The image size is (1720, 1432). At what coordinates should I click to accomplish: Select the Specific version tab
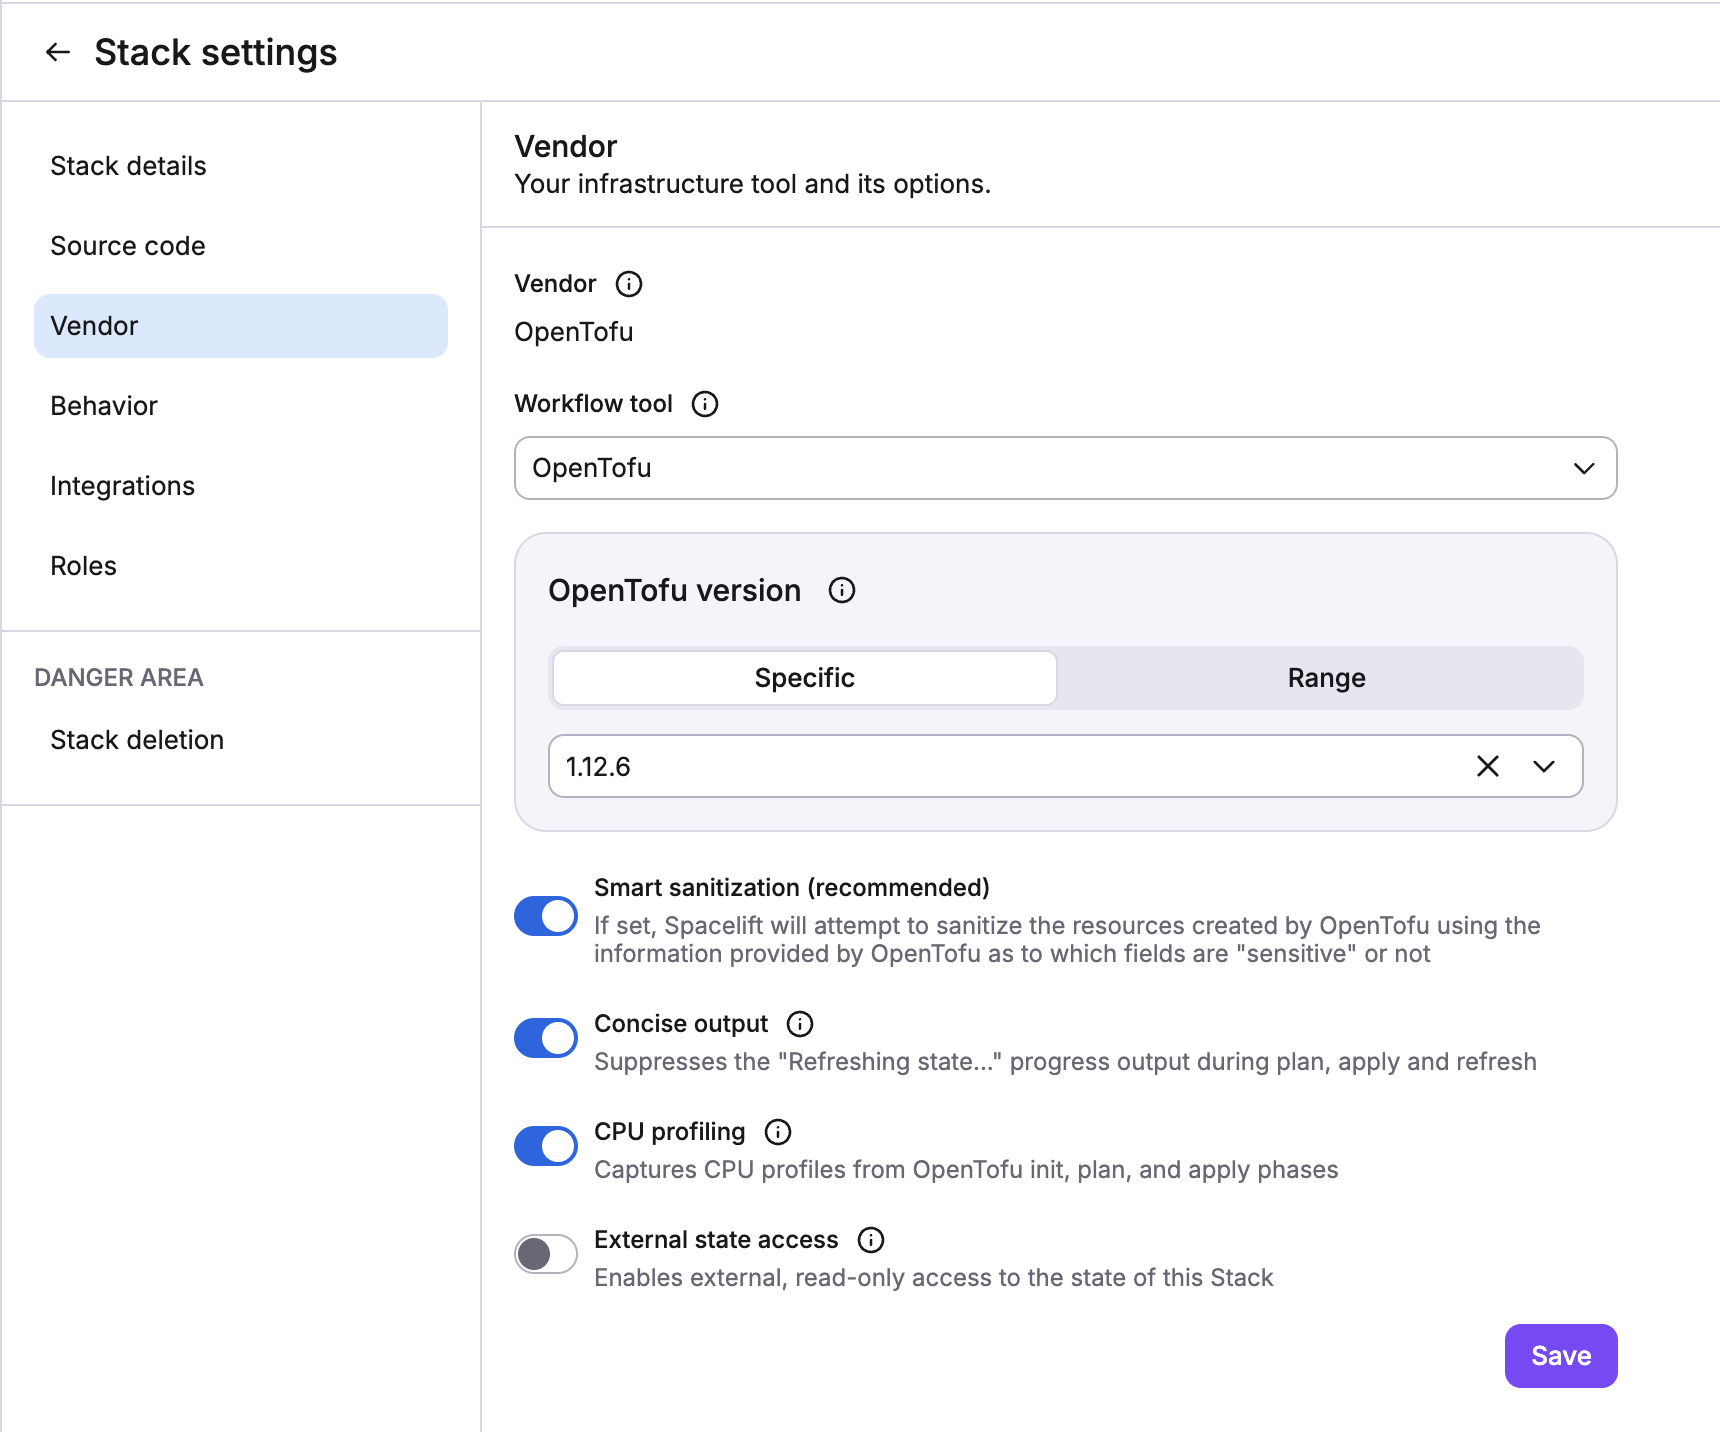(x=804, y=678)
